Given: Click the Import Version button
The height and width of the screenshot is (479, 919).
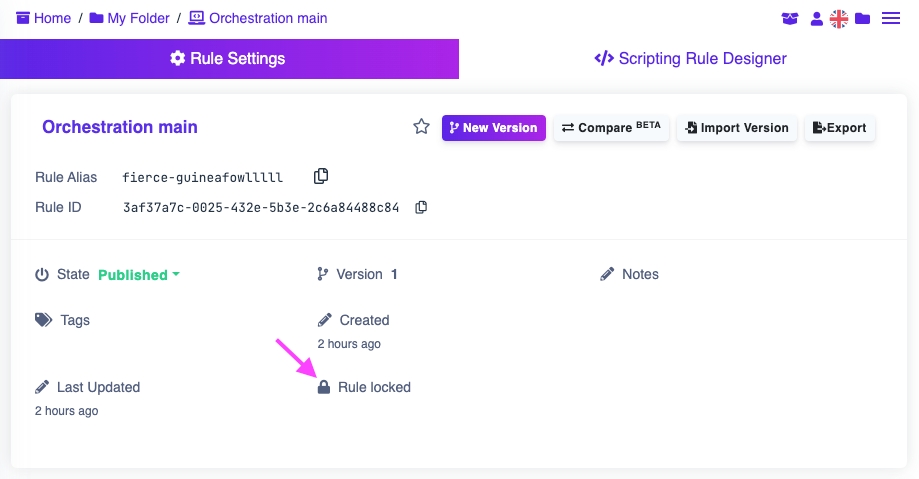Looking at the screenshot, I should (737, 128).
